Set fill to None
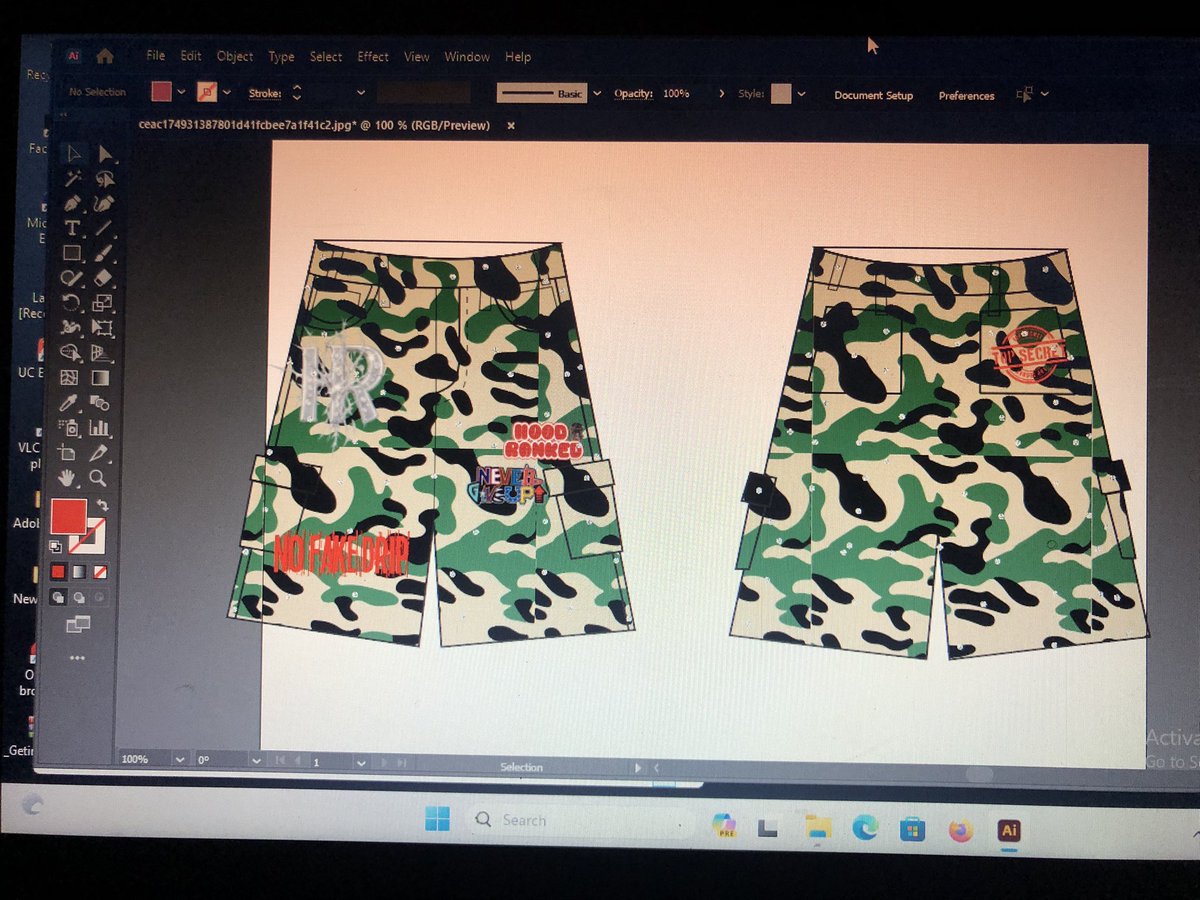Image resolution: width=1200 pixels, height=900 pixels. 100,572
